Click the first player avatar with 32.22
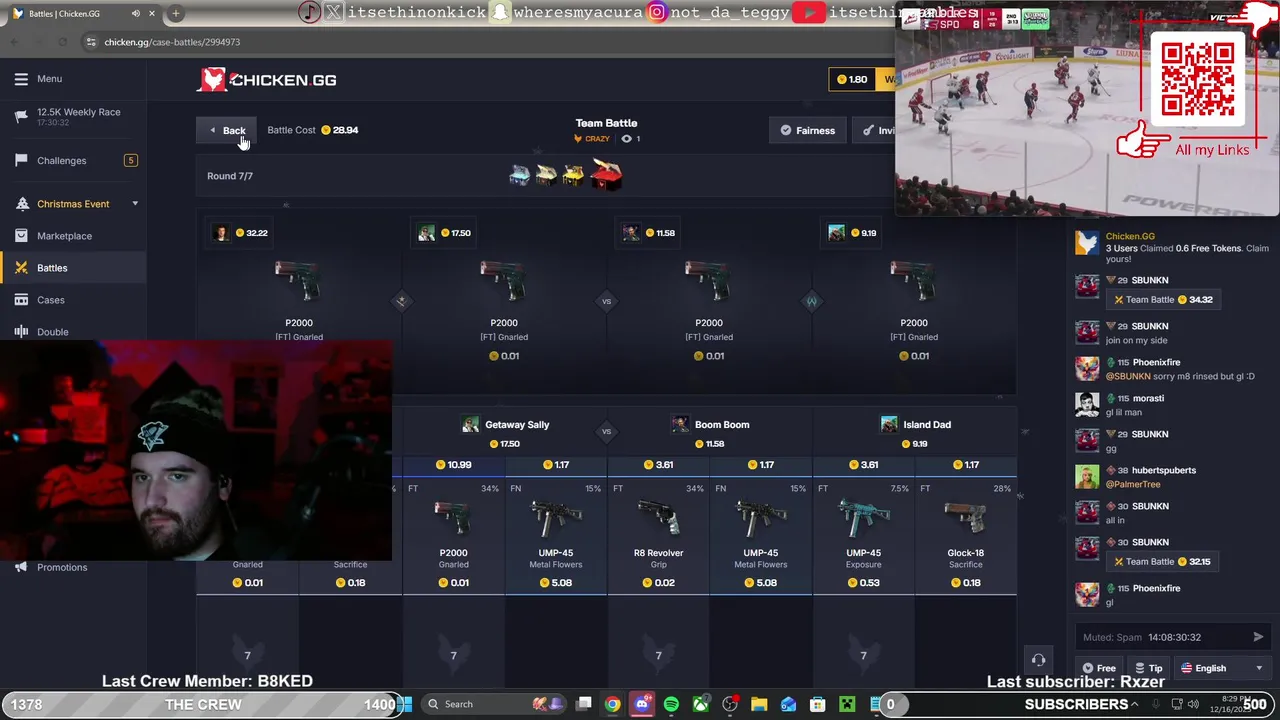The width and height of the screenshot is (1280, 720). [x=222, y=233]
